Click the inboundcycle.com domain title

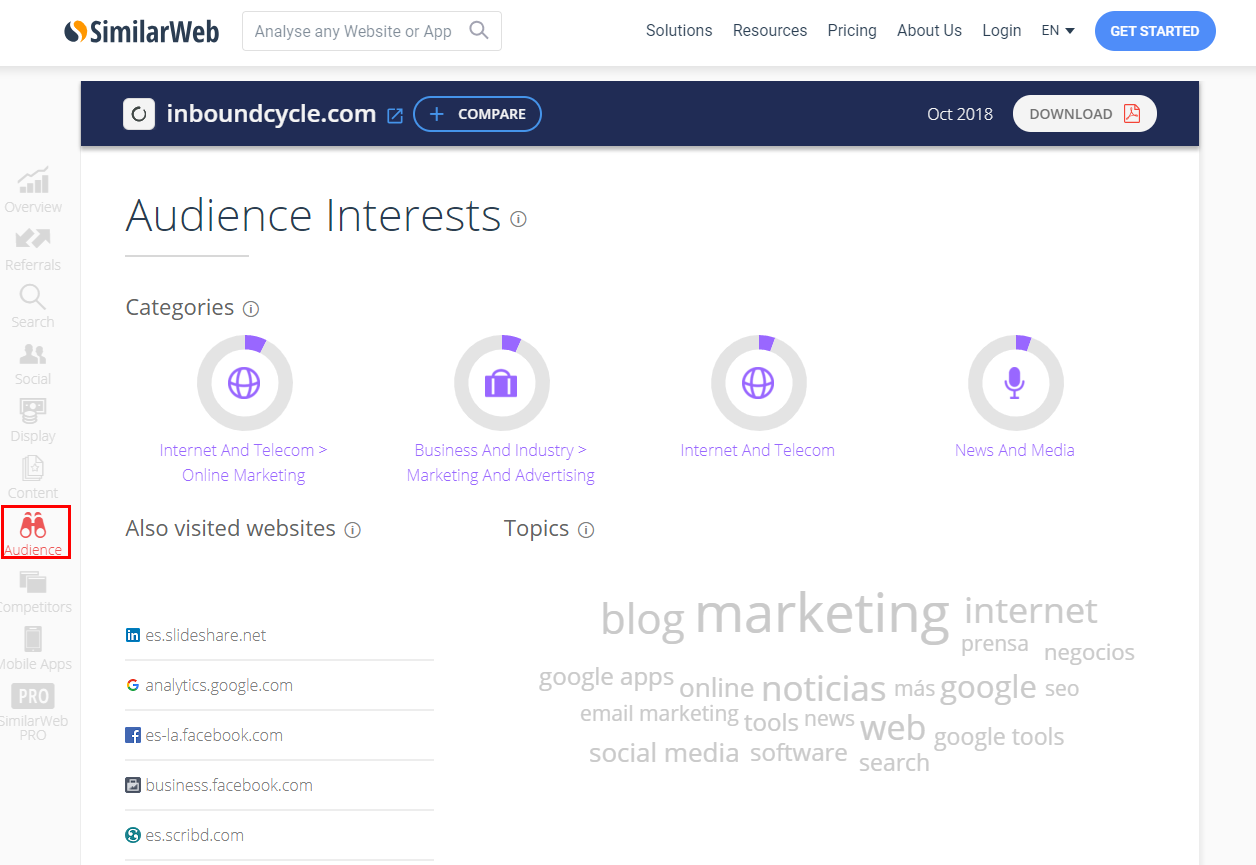(271, 114)
